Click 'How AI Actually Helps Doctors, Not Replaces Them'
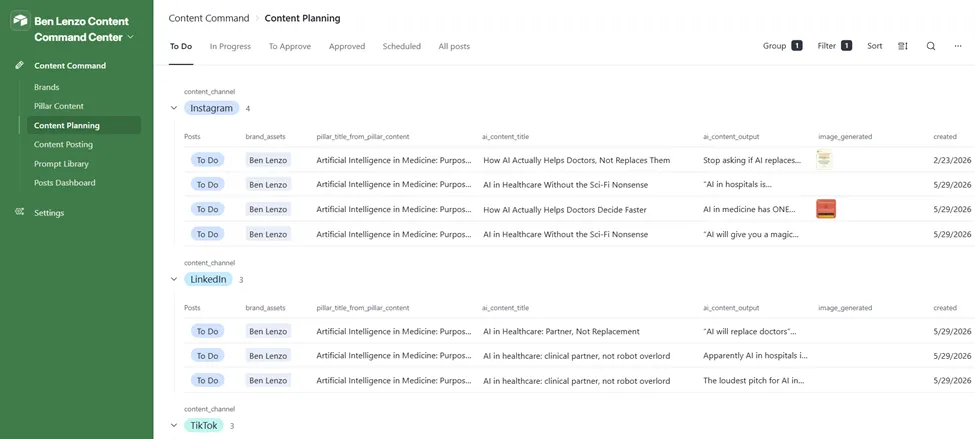The height and width of the screenshot is (439, 975). 576,160
